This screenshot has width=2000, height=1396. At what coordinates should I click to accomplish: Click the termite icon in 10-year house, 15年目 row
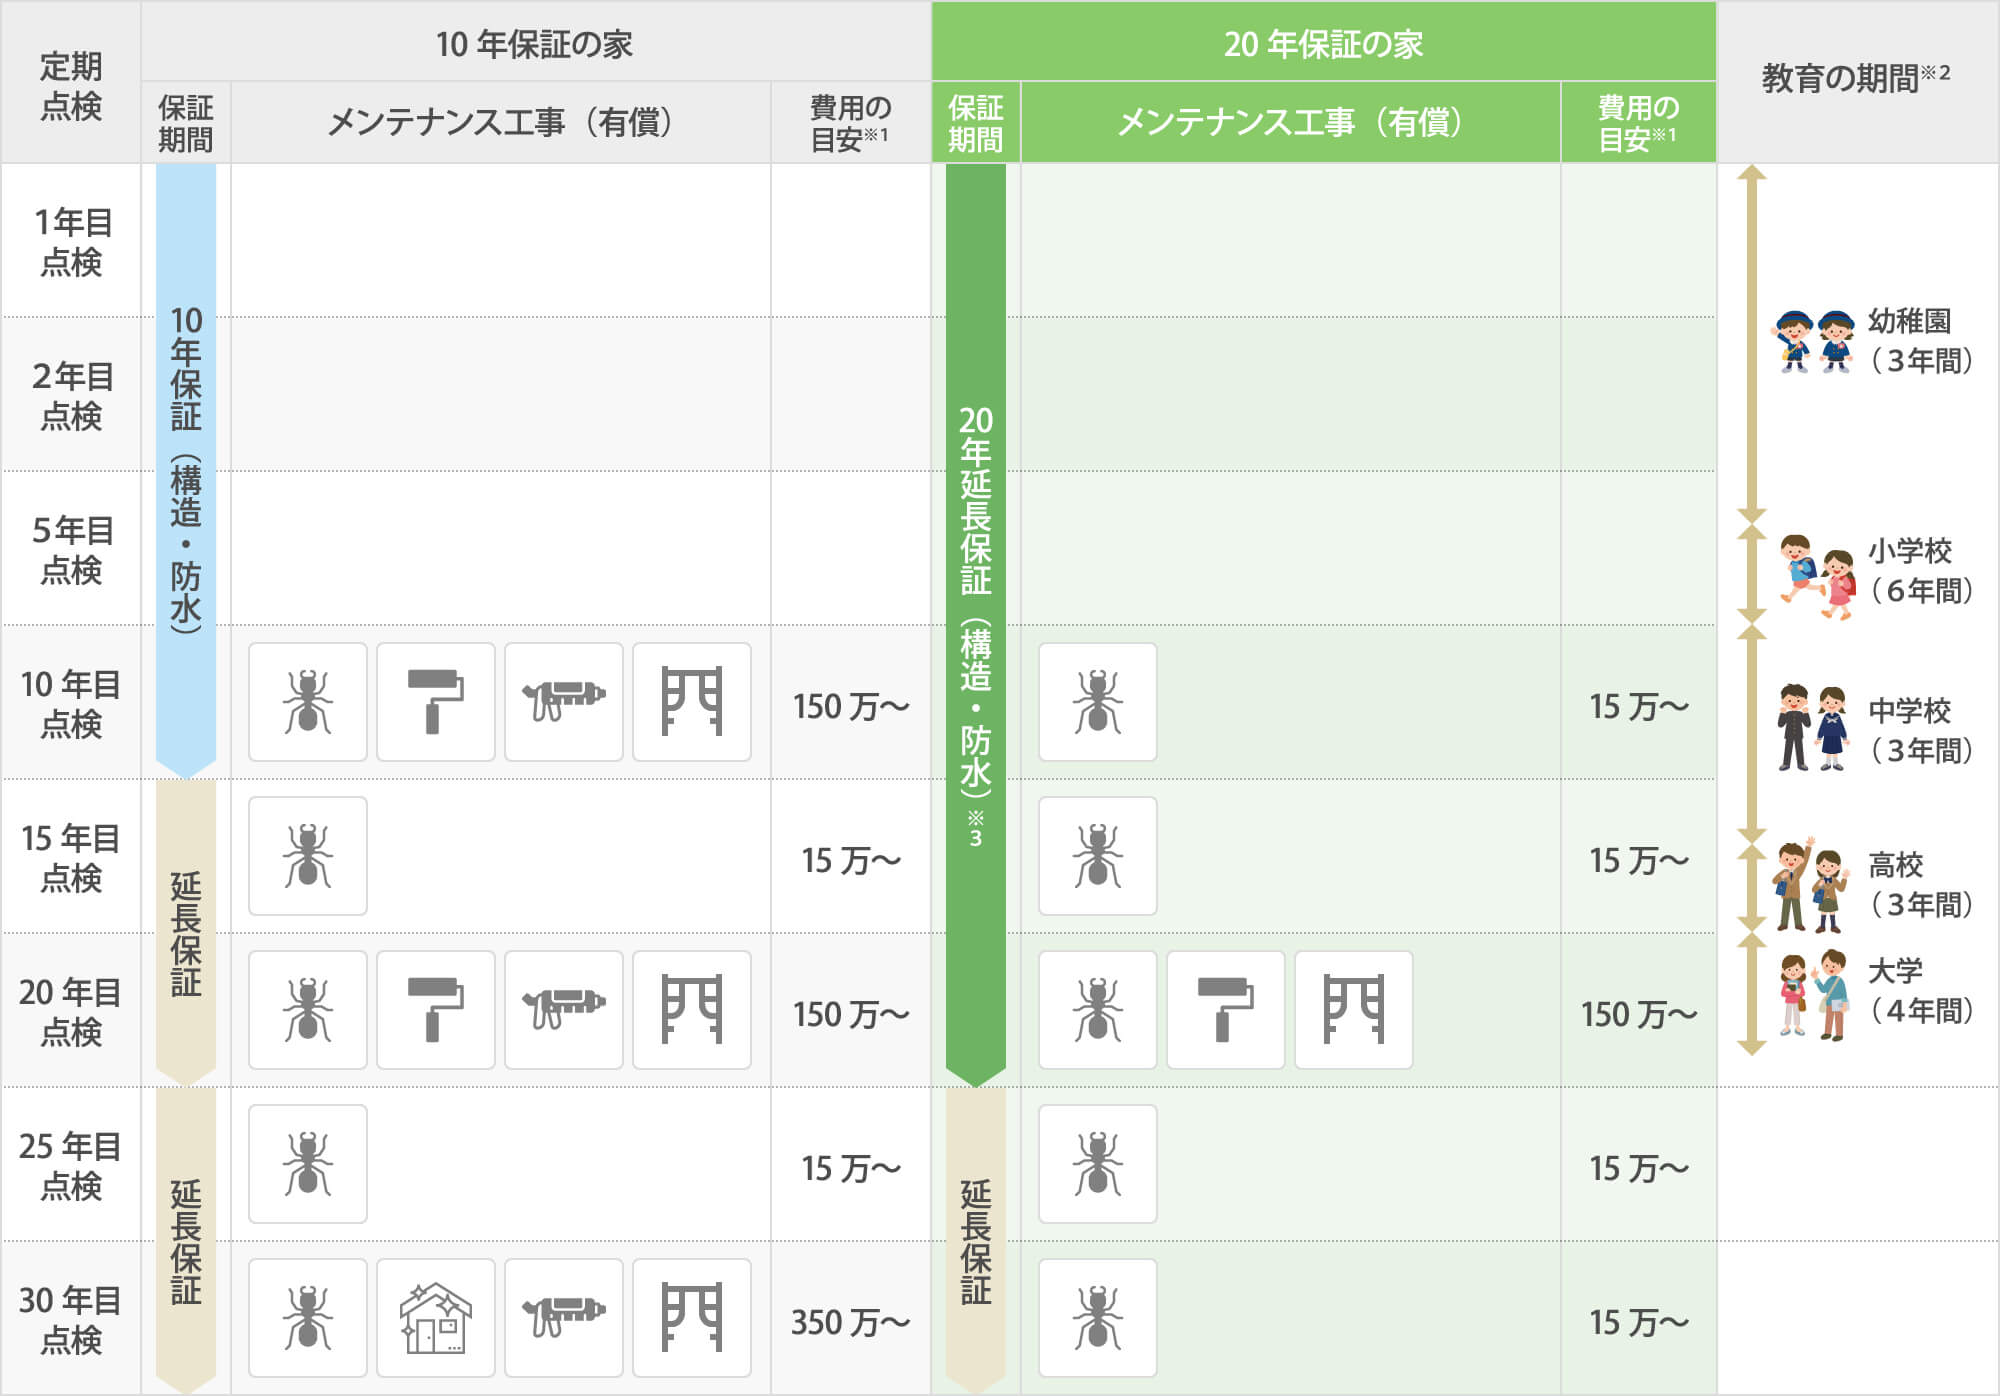click(x=308, y=856)
